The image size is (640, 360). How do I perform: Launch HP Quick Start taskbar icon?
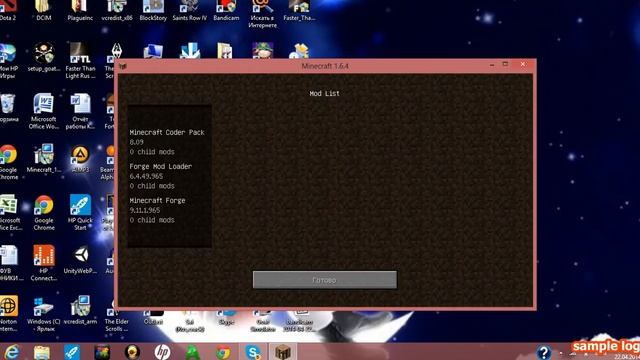[72, 352]
